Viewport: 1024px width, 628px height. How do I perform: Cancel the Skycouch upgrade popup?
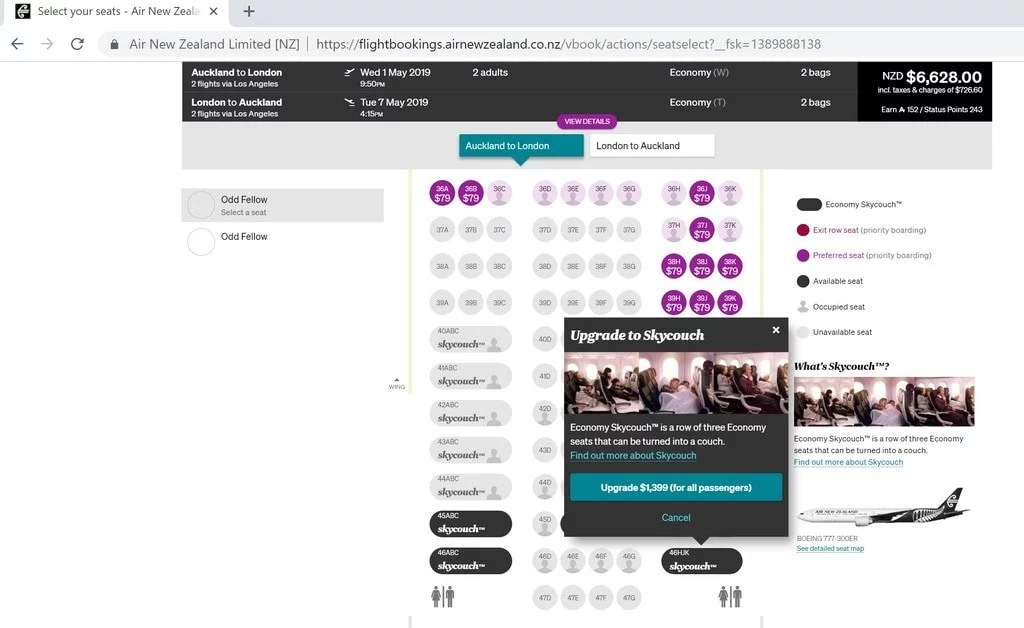coord(676,518)
